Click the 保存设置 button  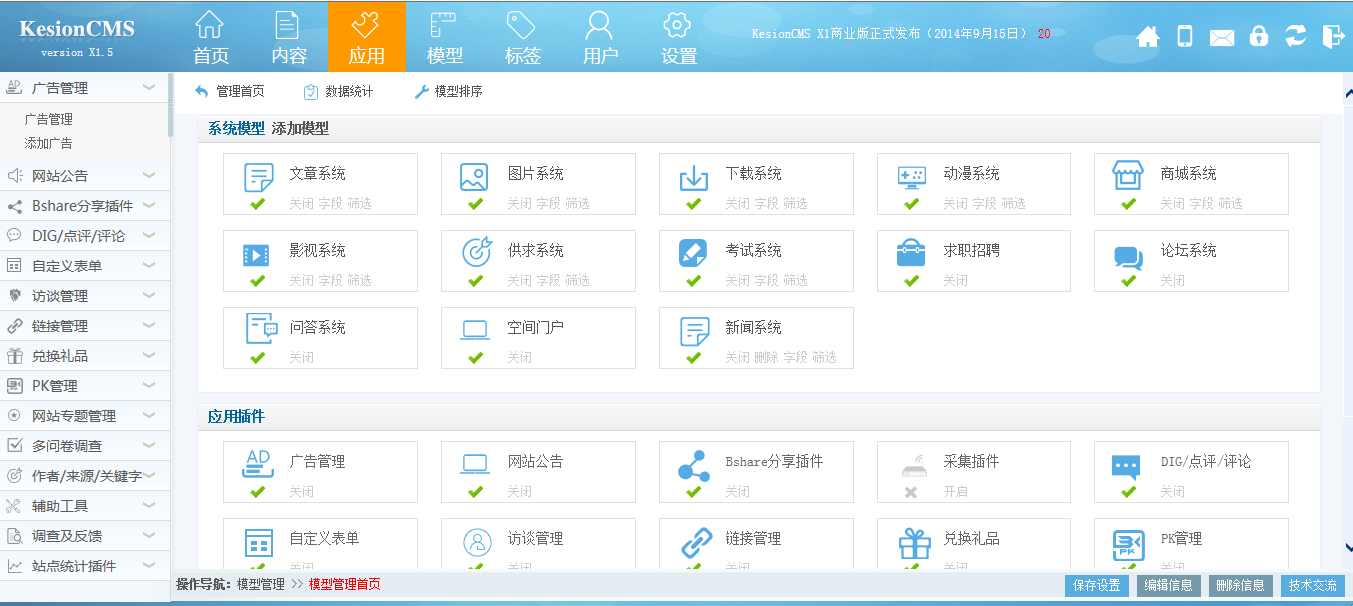1096,585
